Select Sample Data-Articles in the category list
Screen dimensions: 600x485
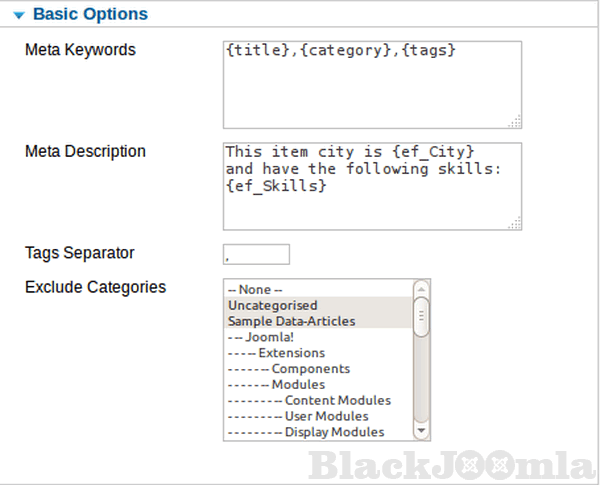coord(291,321)
